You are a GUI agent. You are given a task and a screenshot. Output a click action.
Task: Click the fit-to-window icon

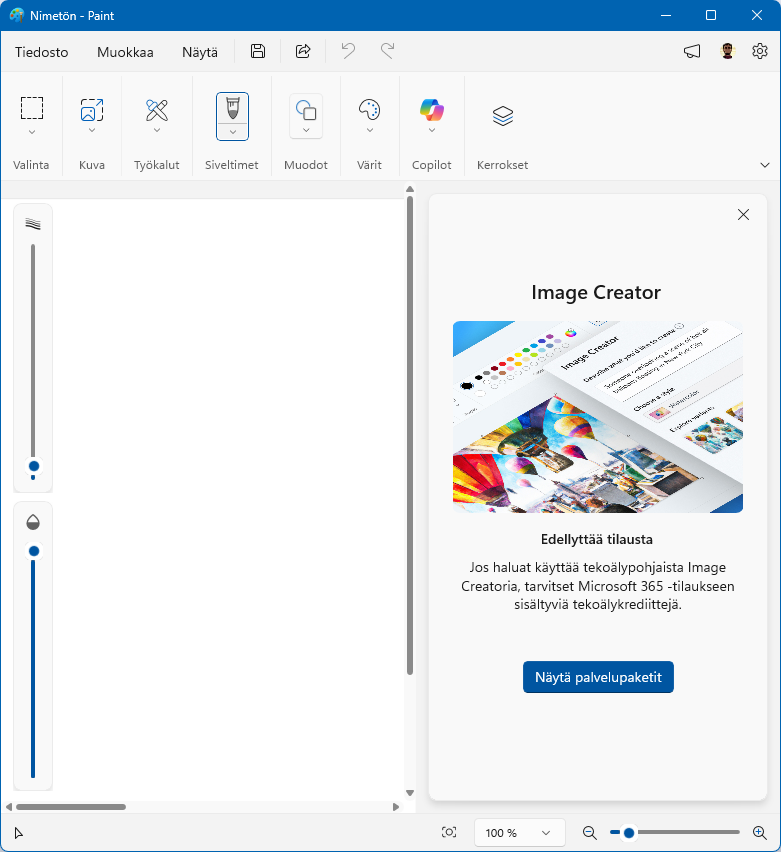[x=449, y=832]
